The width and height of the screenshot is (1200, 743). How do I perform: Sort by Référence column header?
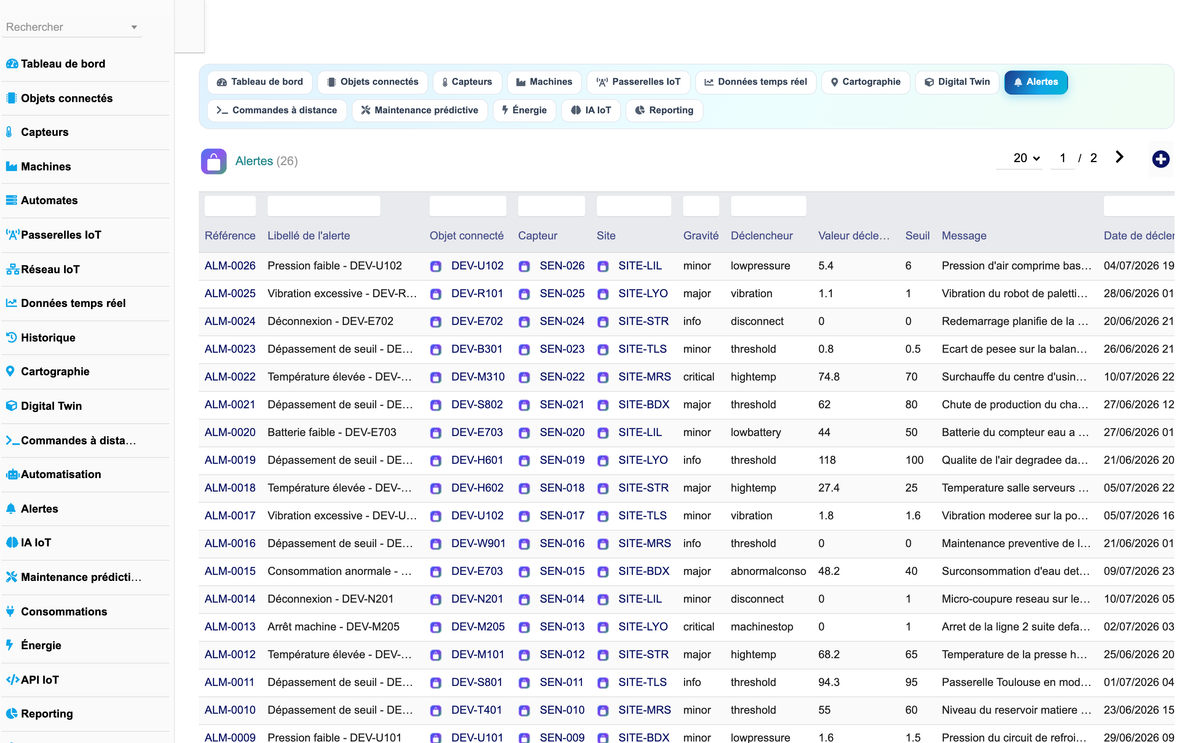pyautogui.click(x=230, y=236)
